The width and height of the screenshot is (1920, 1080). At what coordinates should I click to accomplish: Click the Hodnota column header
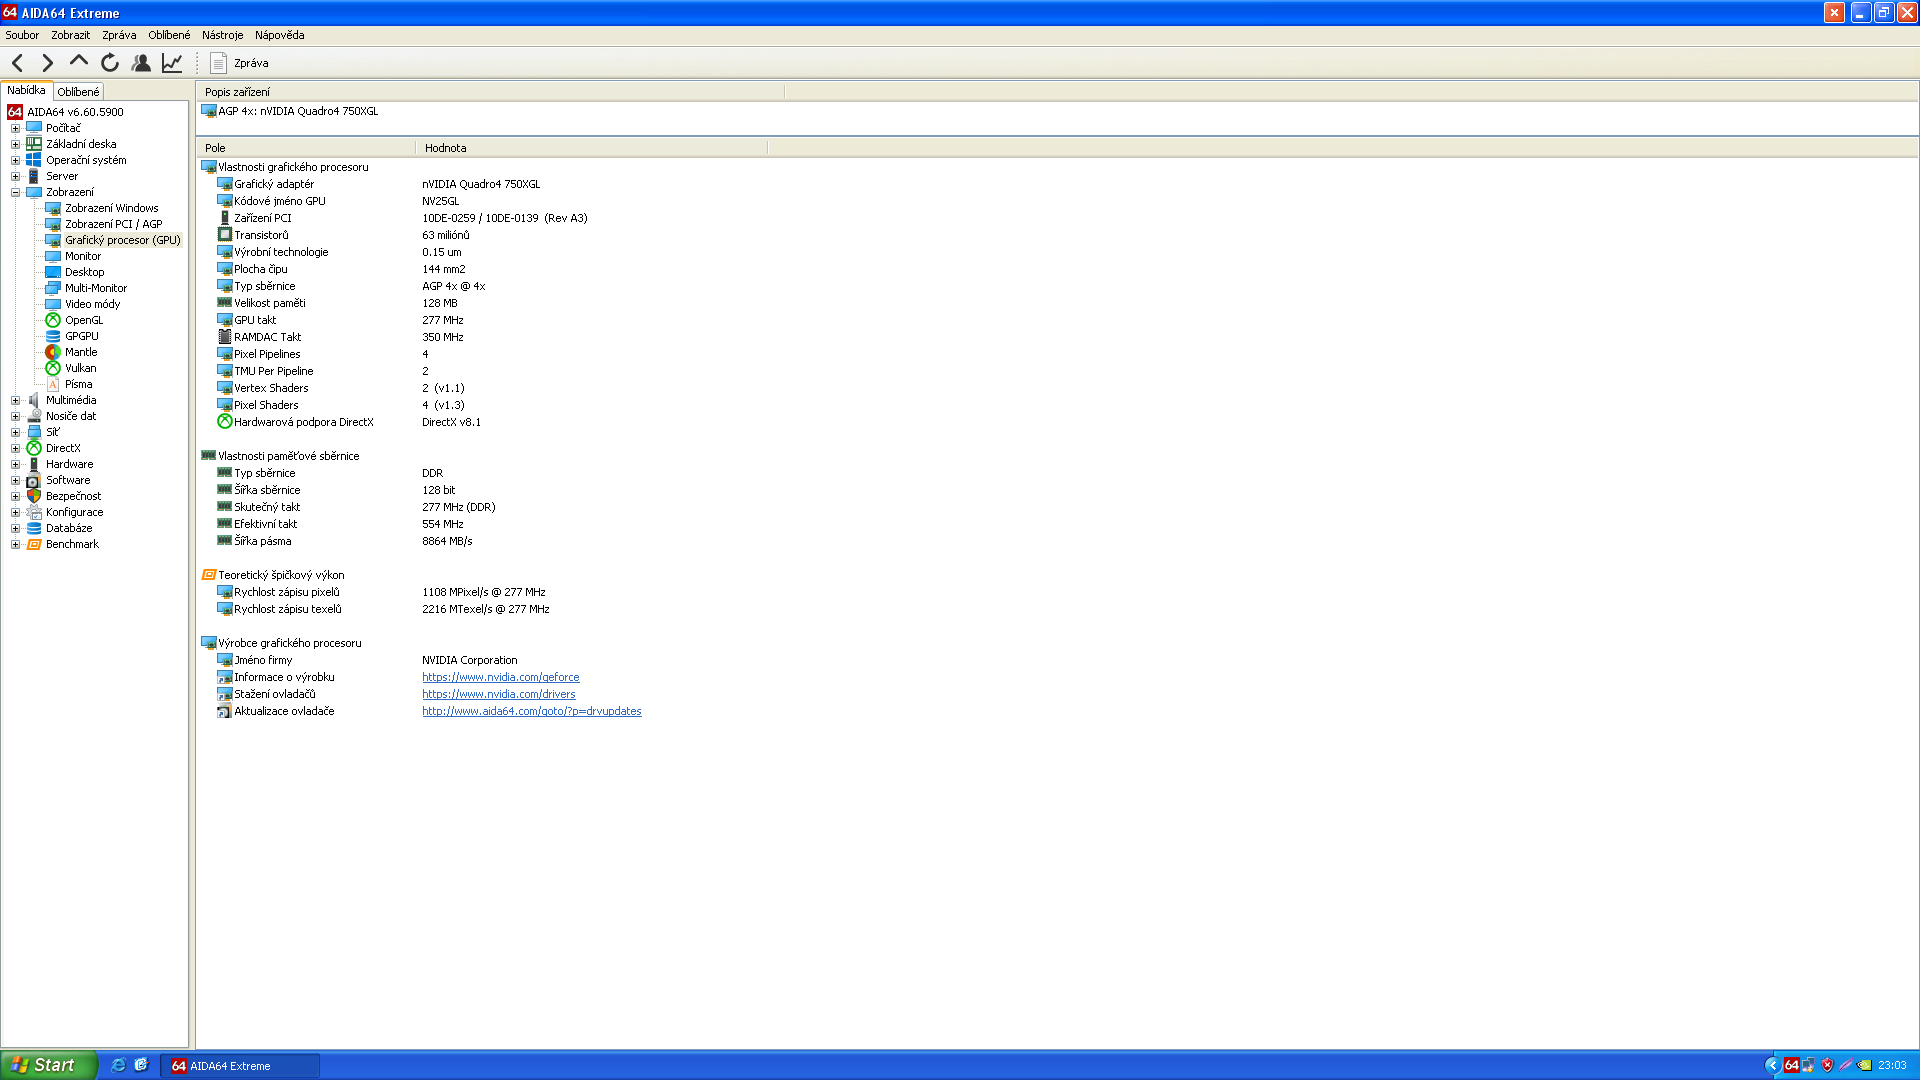click(x=445, y=148)
